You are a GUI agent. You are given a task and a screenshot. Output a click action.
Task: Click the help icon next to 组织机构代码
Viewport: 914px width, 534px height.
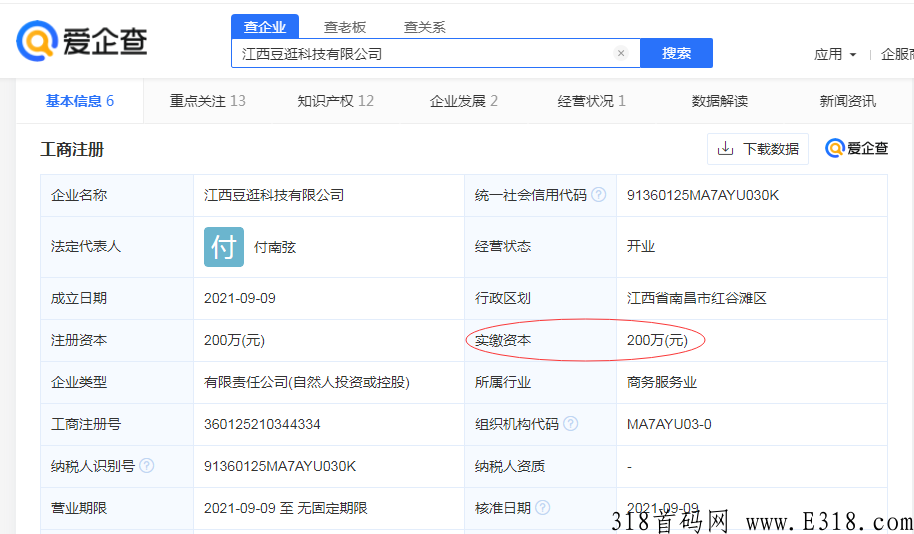tap(571, 424)
